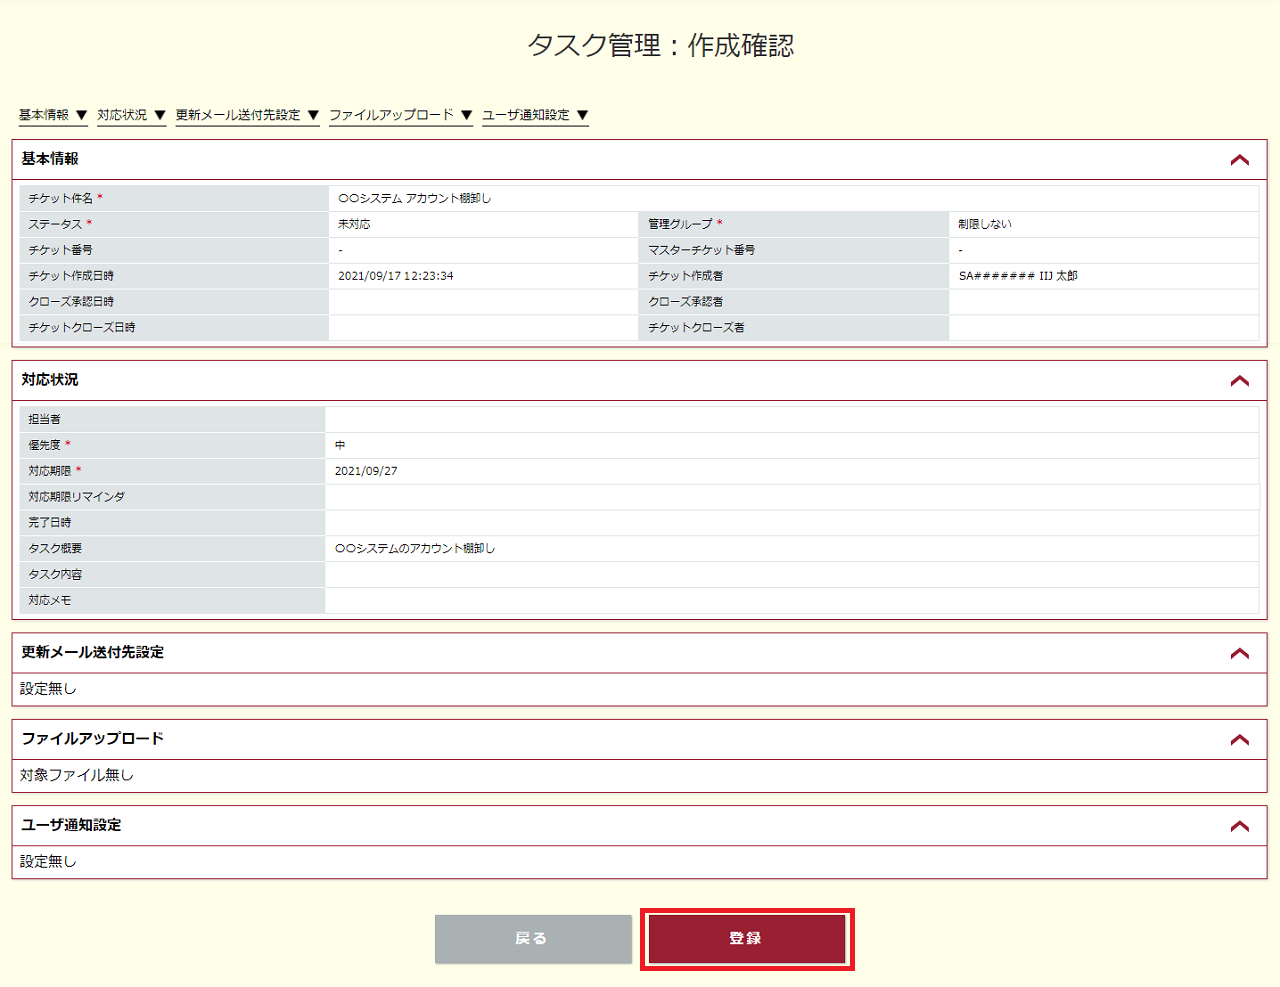Click the チケット作成日時 label
This screenshot has height=987, width=1280.
click(71, 276)
